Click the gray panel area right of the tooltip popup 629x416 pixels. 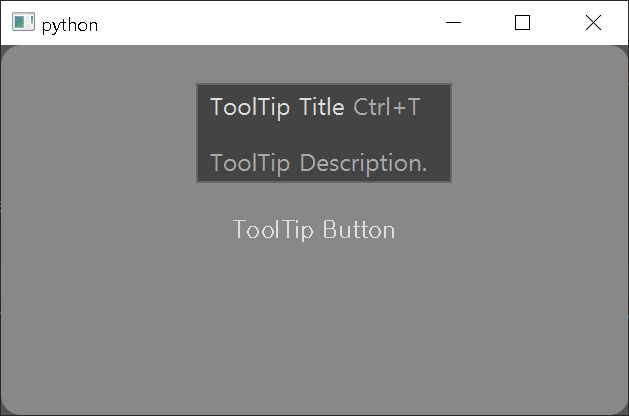point(540,133)
